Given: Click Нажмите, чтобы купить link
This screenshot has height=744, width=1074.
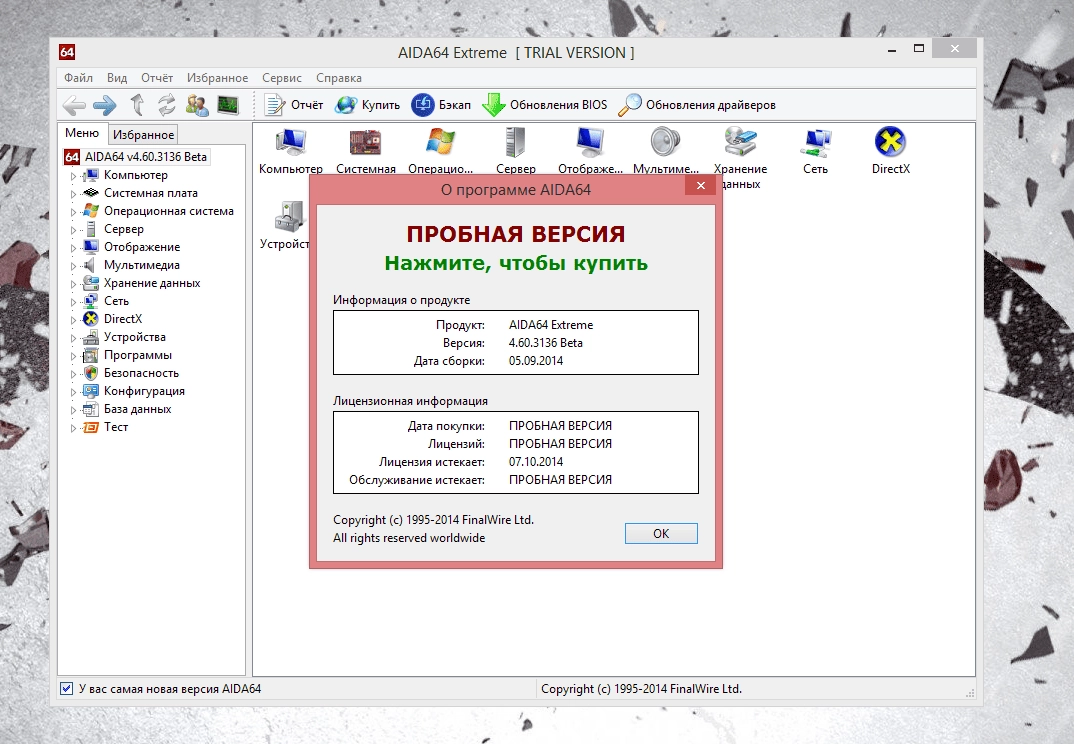Looking at the screenshot, I should [x=516, y=263].
